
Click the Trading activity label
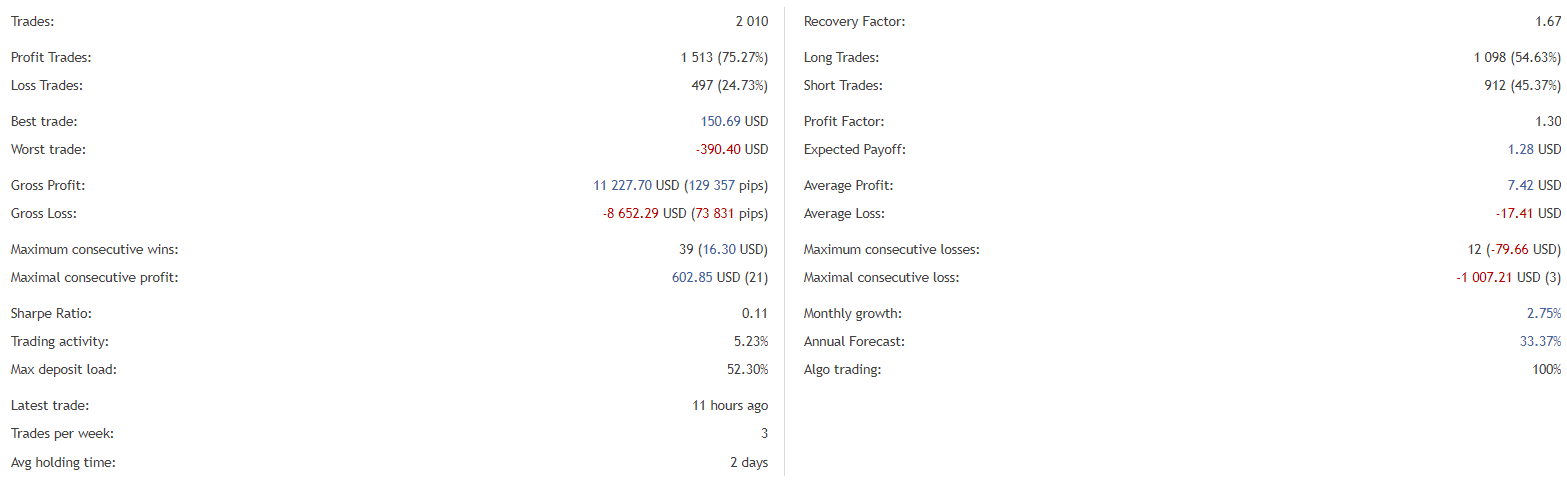coord(60,342)
